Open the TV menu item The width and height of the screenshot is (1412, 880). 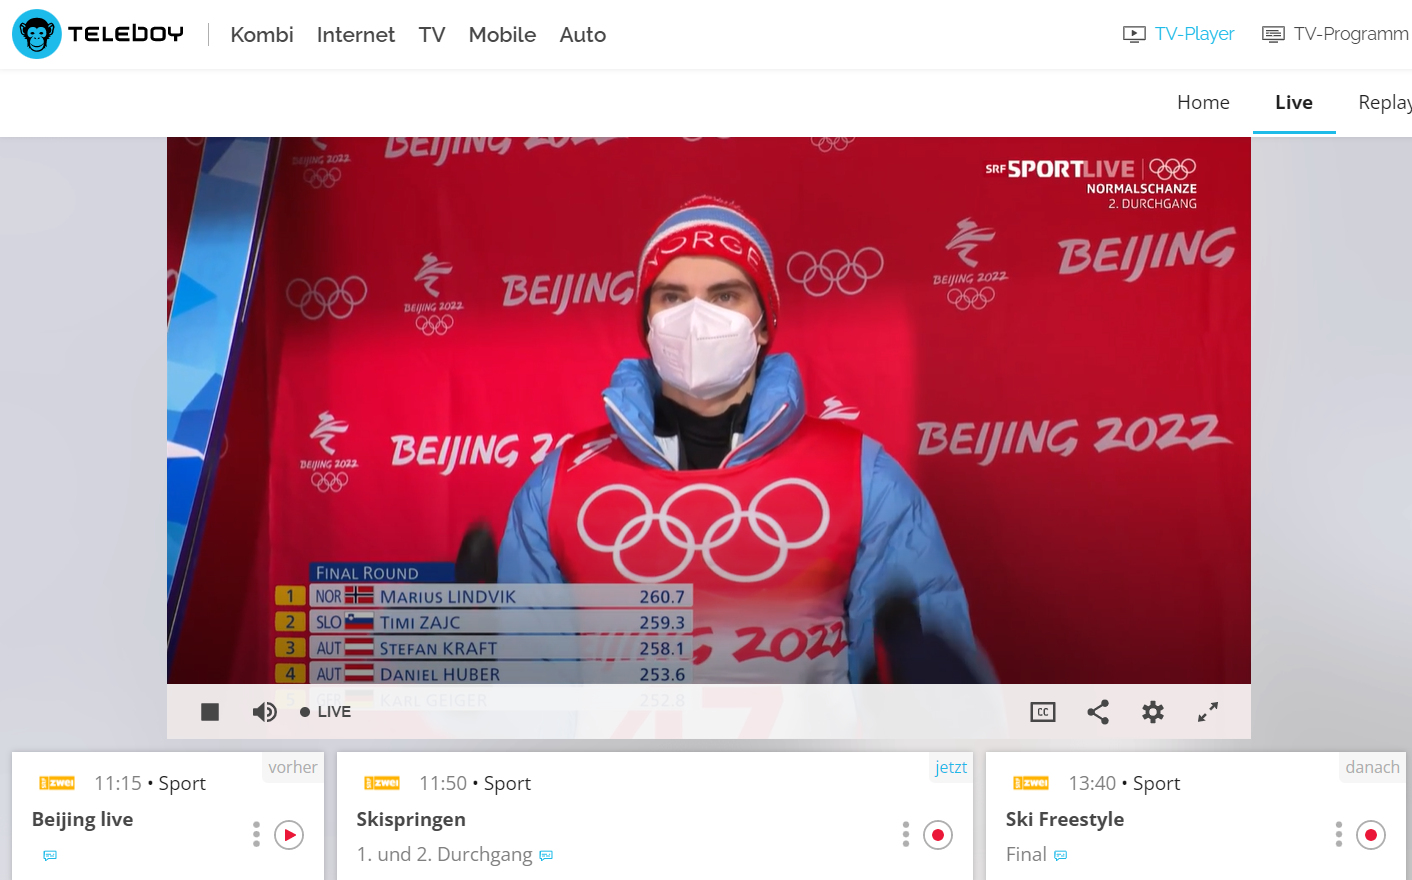[432, 35]
